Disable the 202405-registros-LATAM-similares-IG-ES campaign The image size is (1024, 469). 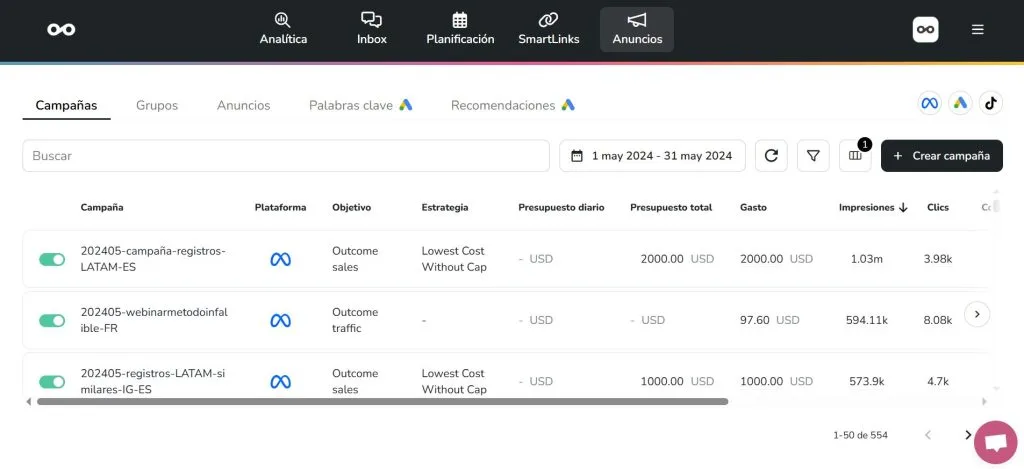(52, 382)
